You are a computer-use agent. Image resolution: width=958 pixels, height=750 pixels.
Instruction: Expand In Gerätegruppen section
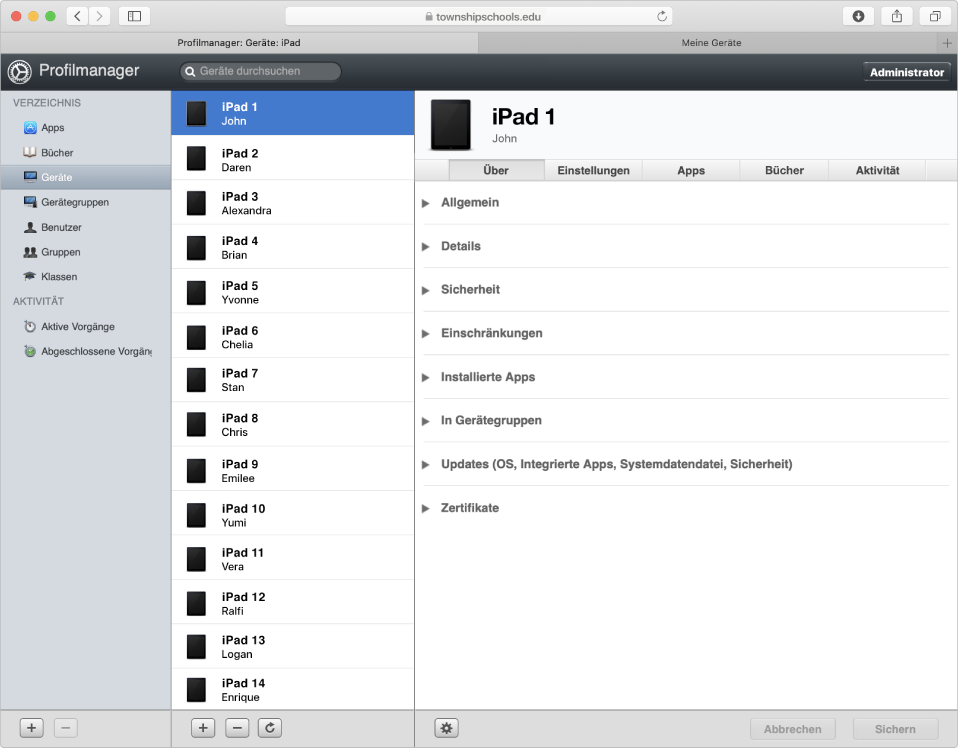[426, 421]
